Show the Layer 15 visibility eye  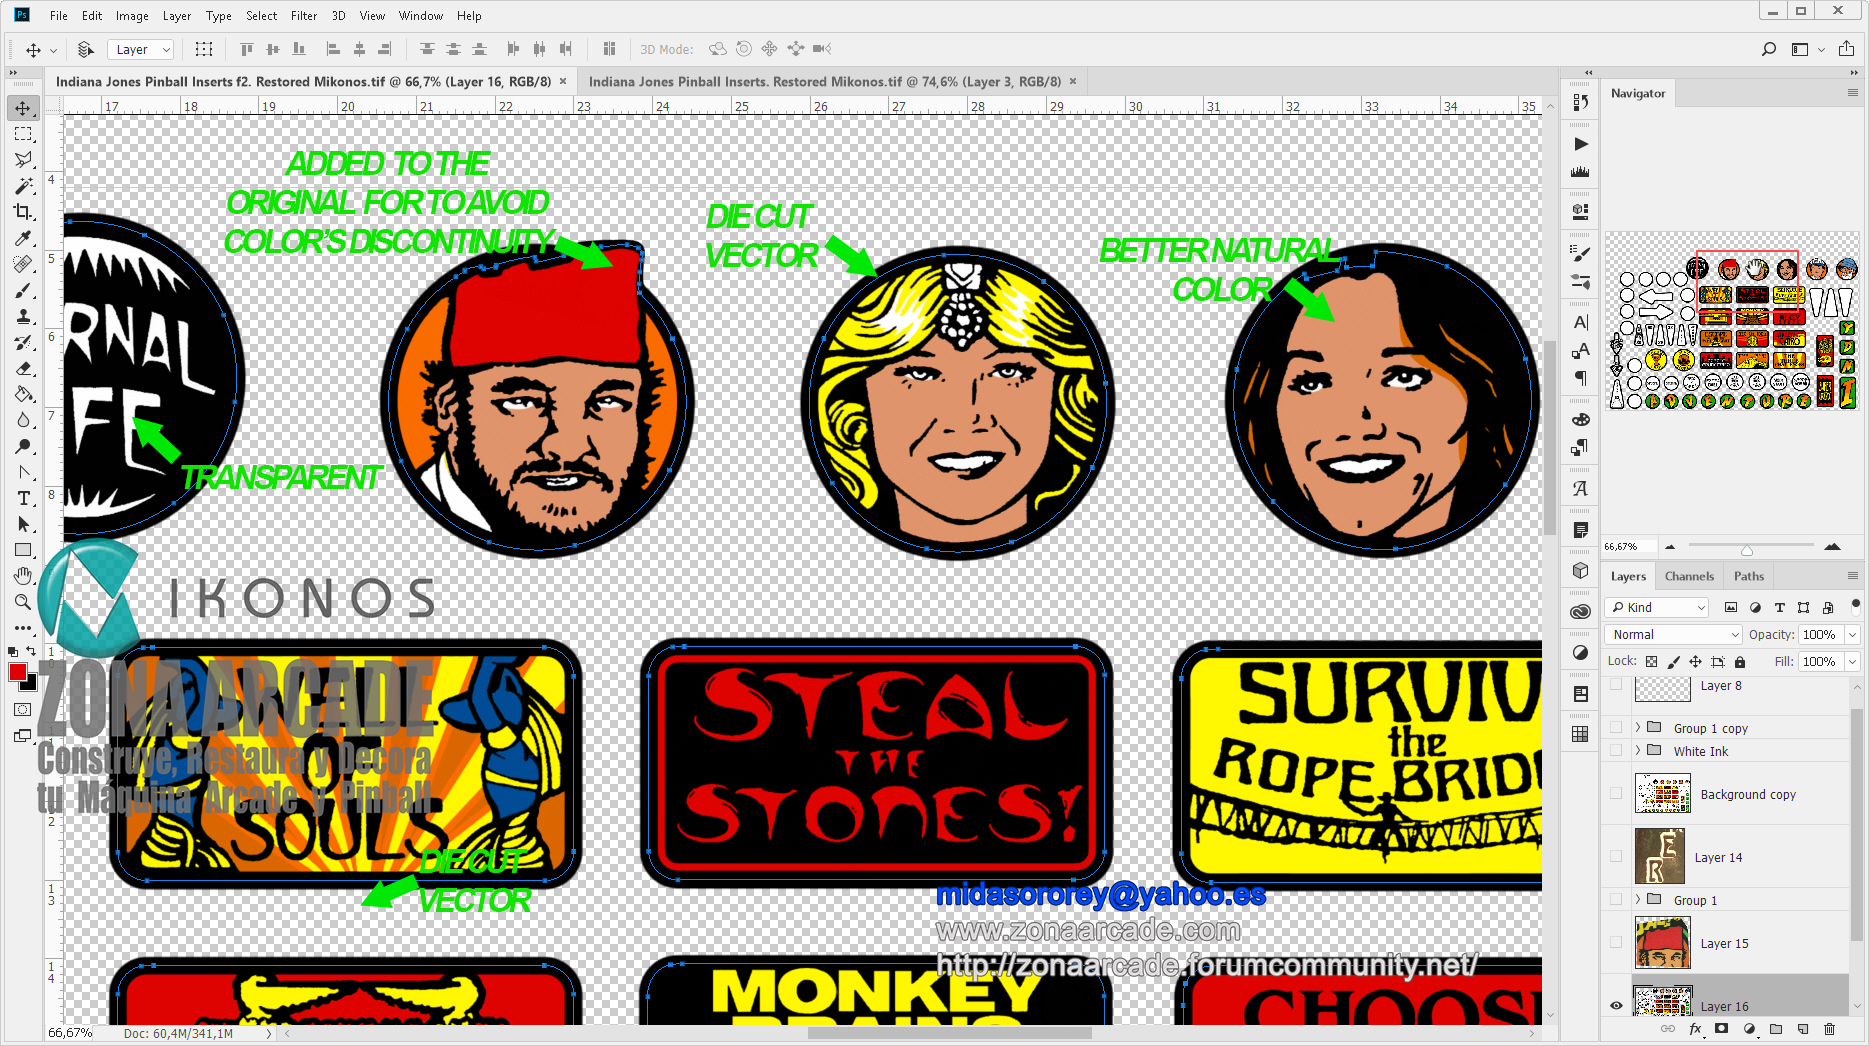1617,941
